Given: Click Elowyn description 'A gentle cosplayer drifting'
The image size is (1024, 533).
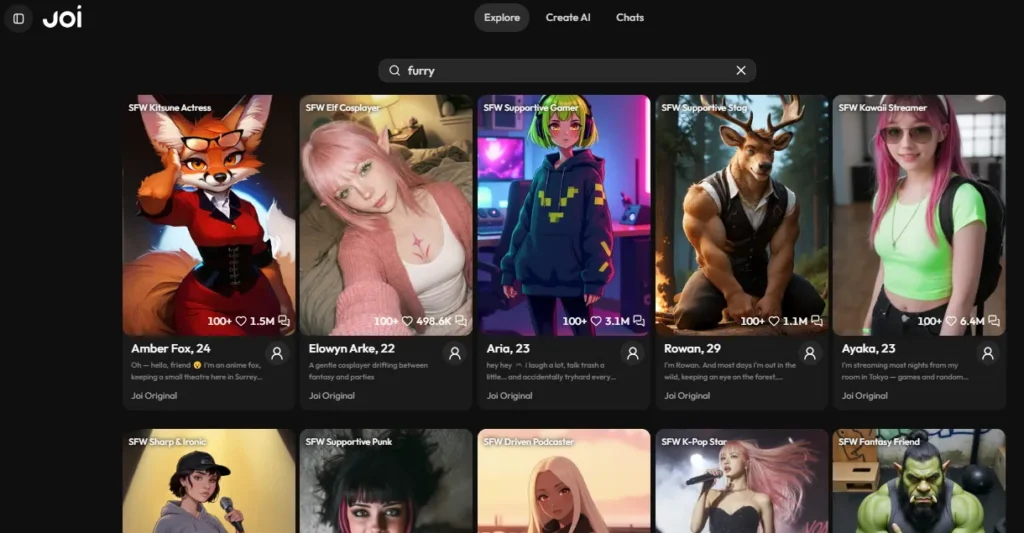Looking at the screenshot, I should pyautogui.click(x=368, y=371).
